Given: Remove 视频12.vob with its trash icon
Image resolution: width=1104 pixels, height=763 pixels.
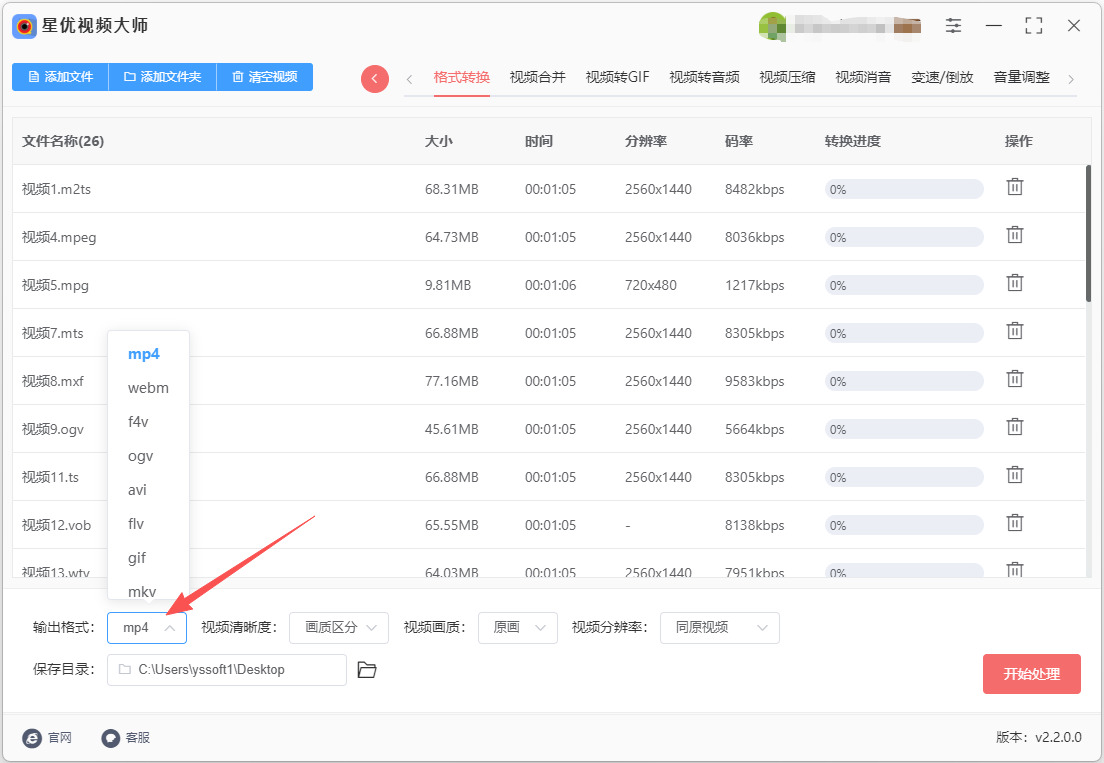Looking at the screenshot, I should coord(1015,523).
